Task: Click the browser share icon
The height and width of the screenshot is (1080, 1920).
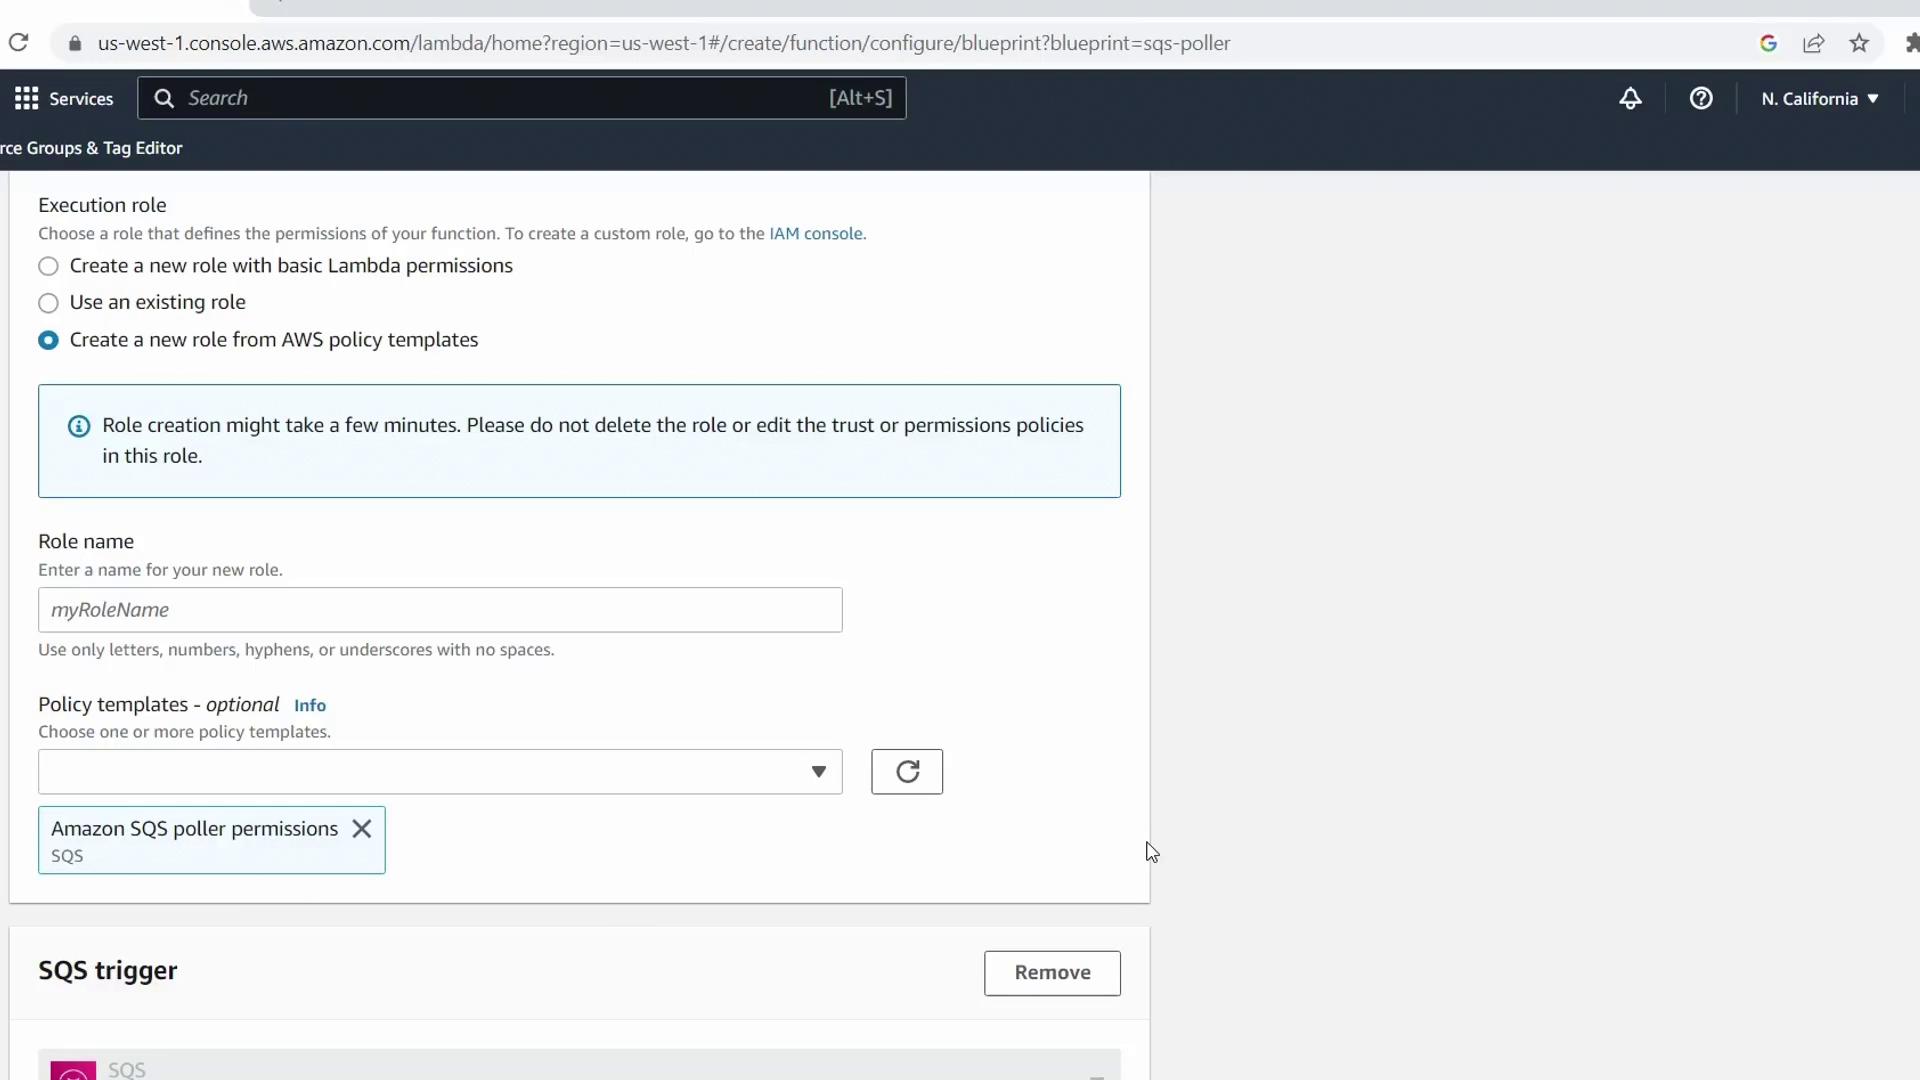Action: point(1813,43)
